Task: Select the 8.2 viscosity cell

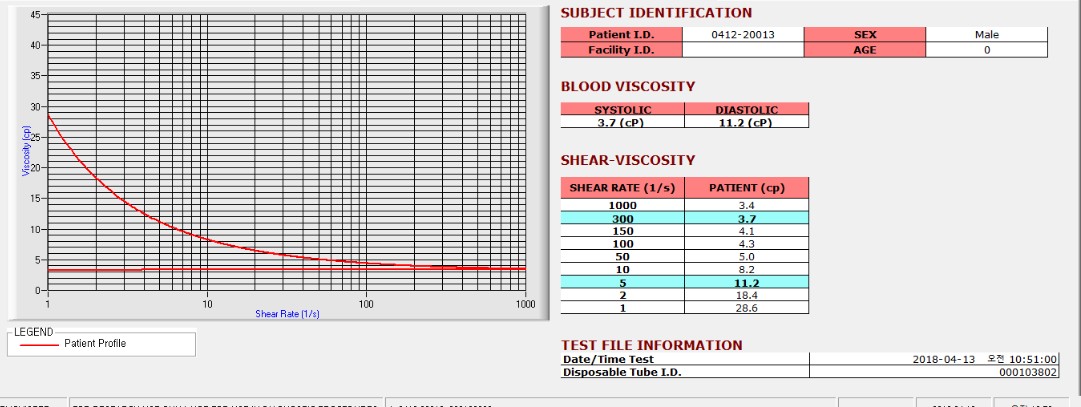Action: pos(747,269)
